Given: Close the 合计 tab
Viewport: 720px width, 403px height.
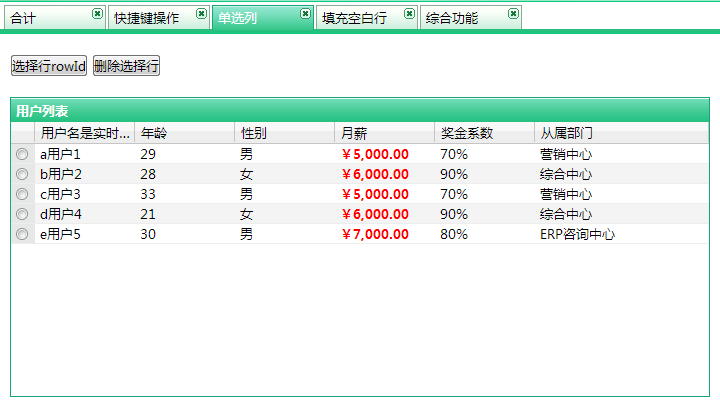Looking at the screenshot, I should (97, 14).
